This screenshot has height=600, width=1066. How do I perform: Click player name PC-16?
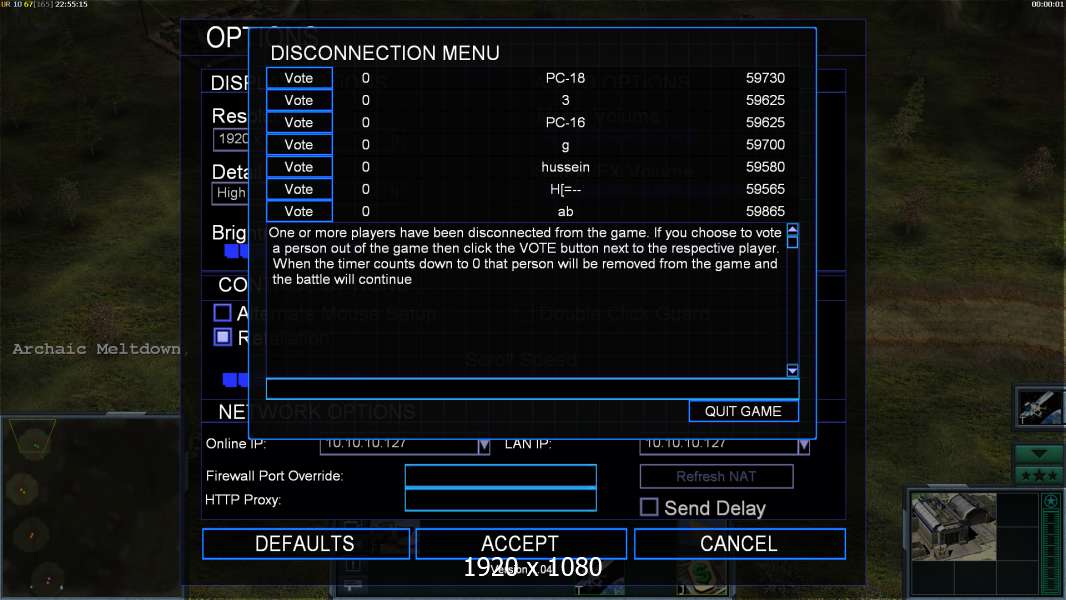(x=566, y=123)
